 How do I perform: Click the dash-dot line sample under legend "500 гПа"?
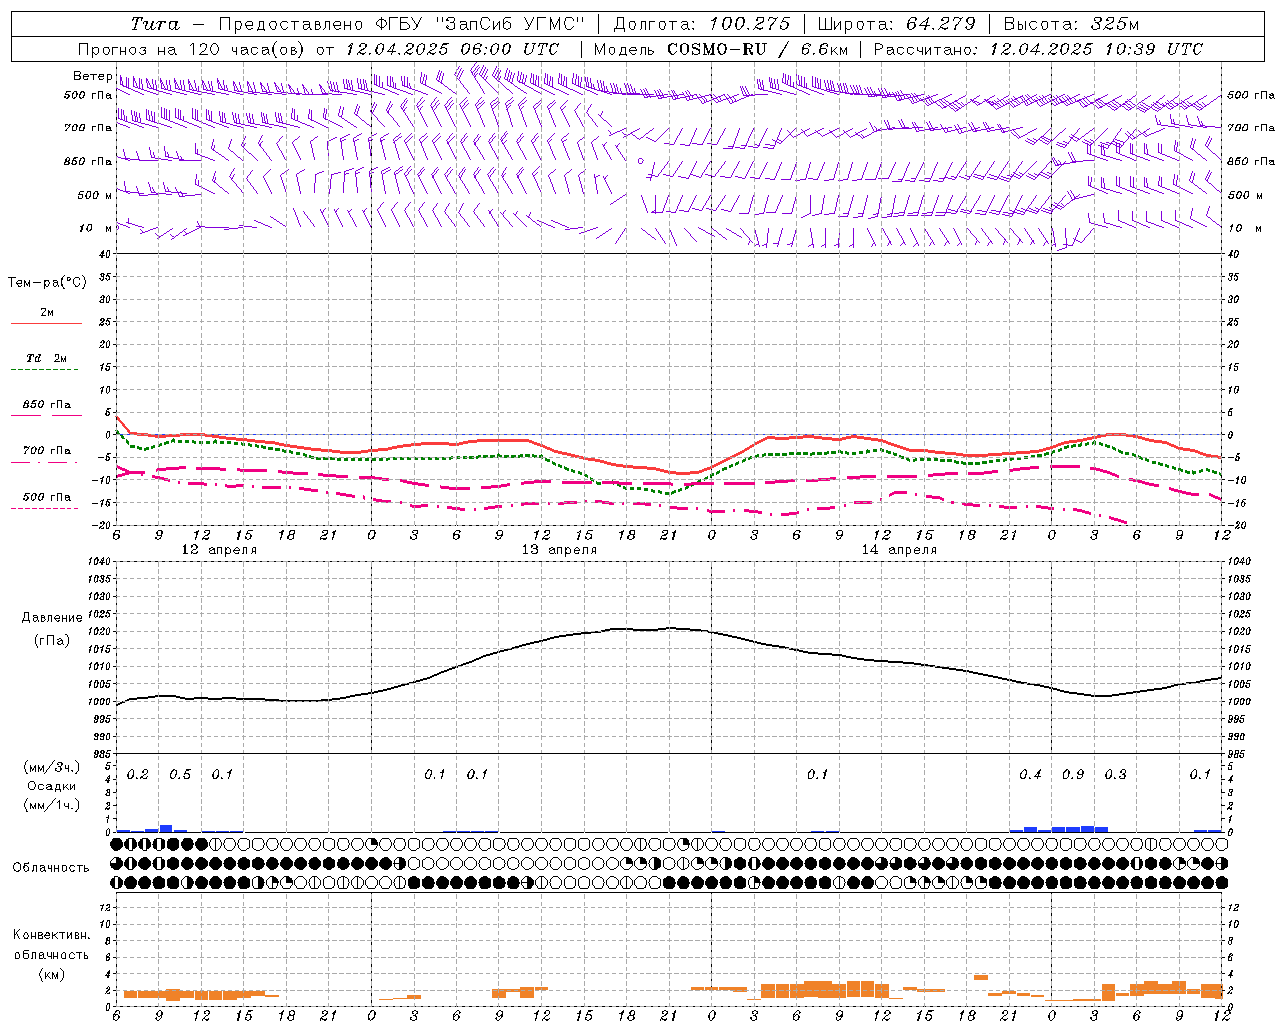pyautogui.click(x=45, y=508)
